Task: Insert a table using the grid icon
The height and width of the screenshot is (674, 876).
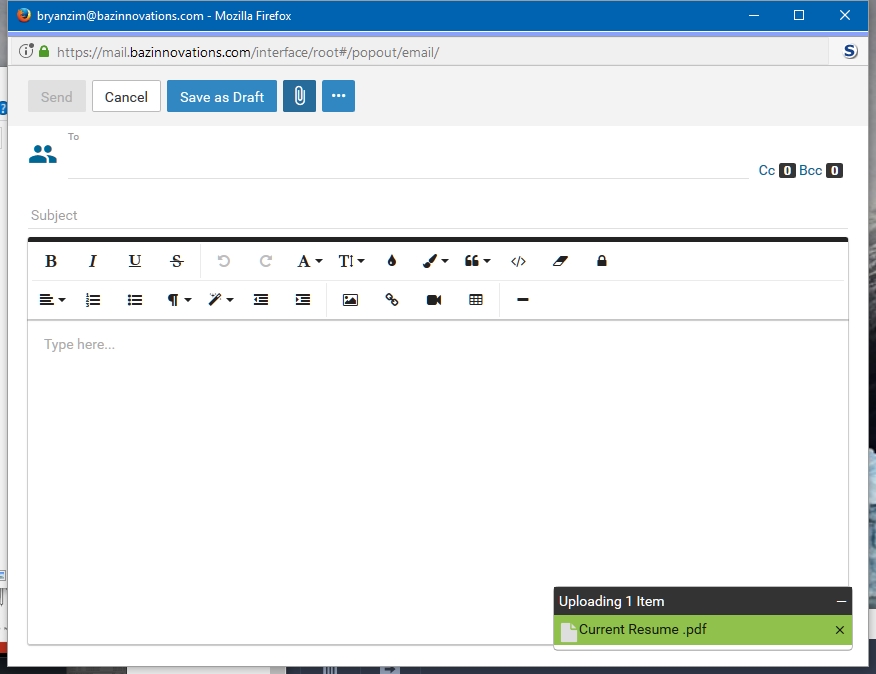Action: click(x=476, y=300)
